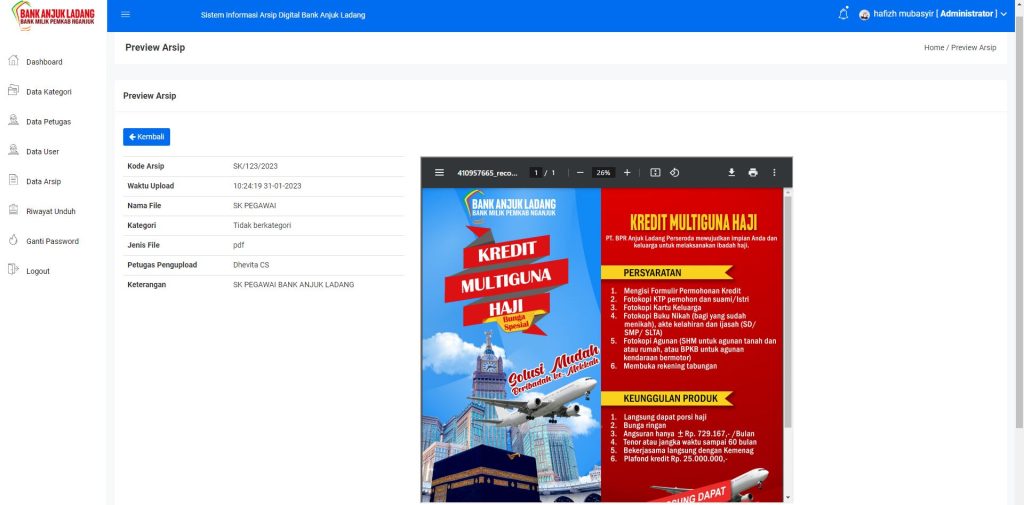This screenshot has width=1024, height=505.
Task: Click the Data Kategori folder icon
Action: [13, 90]
